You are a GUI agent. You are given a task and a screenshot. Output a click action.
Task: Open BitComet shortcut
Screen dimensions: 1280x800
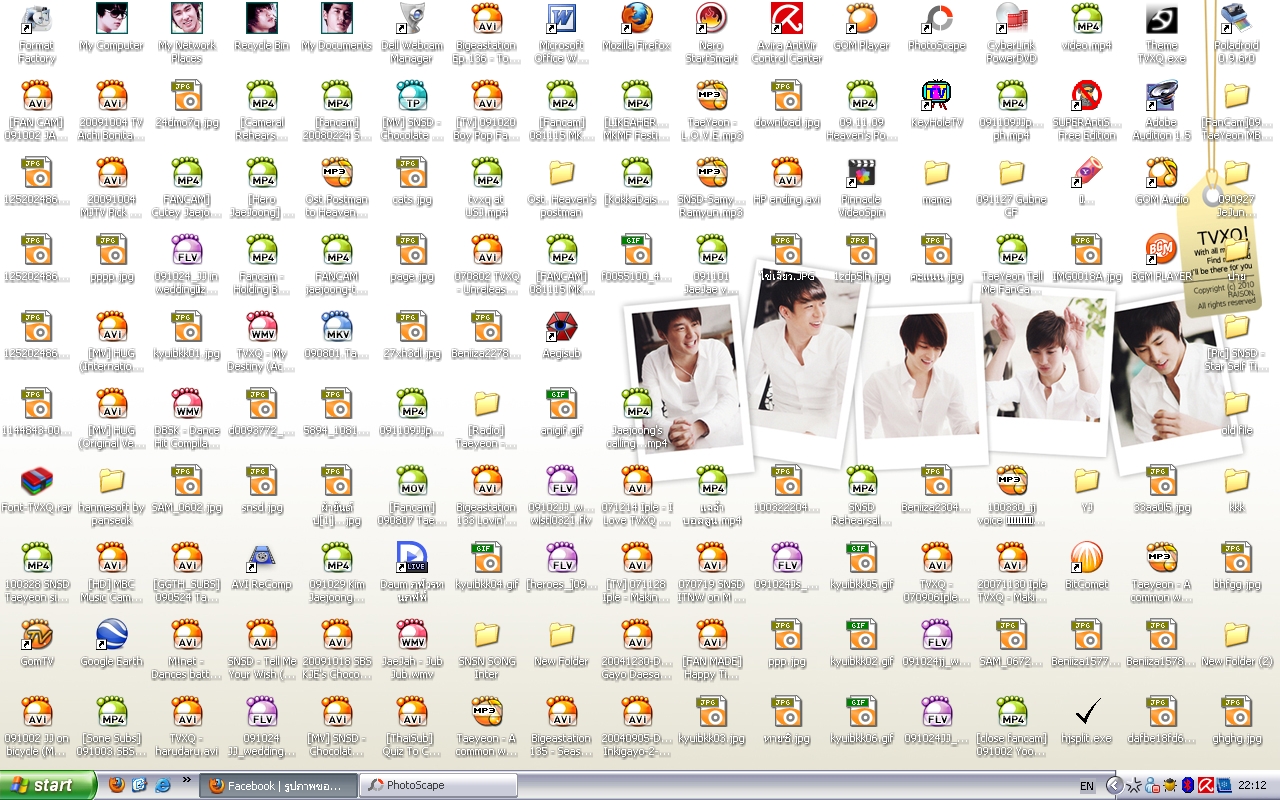1087,557
